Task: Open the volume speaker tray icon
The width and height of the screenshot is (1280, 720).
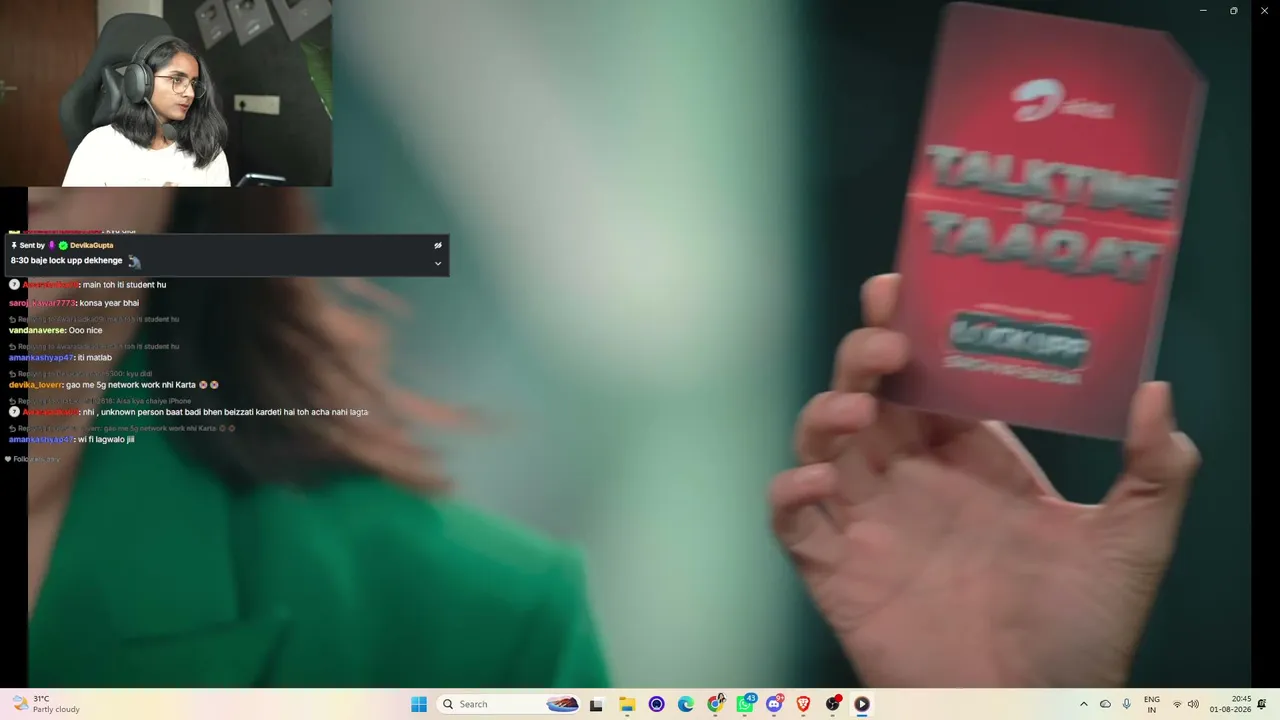Action: tap(1193, 704)
